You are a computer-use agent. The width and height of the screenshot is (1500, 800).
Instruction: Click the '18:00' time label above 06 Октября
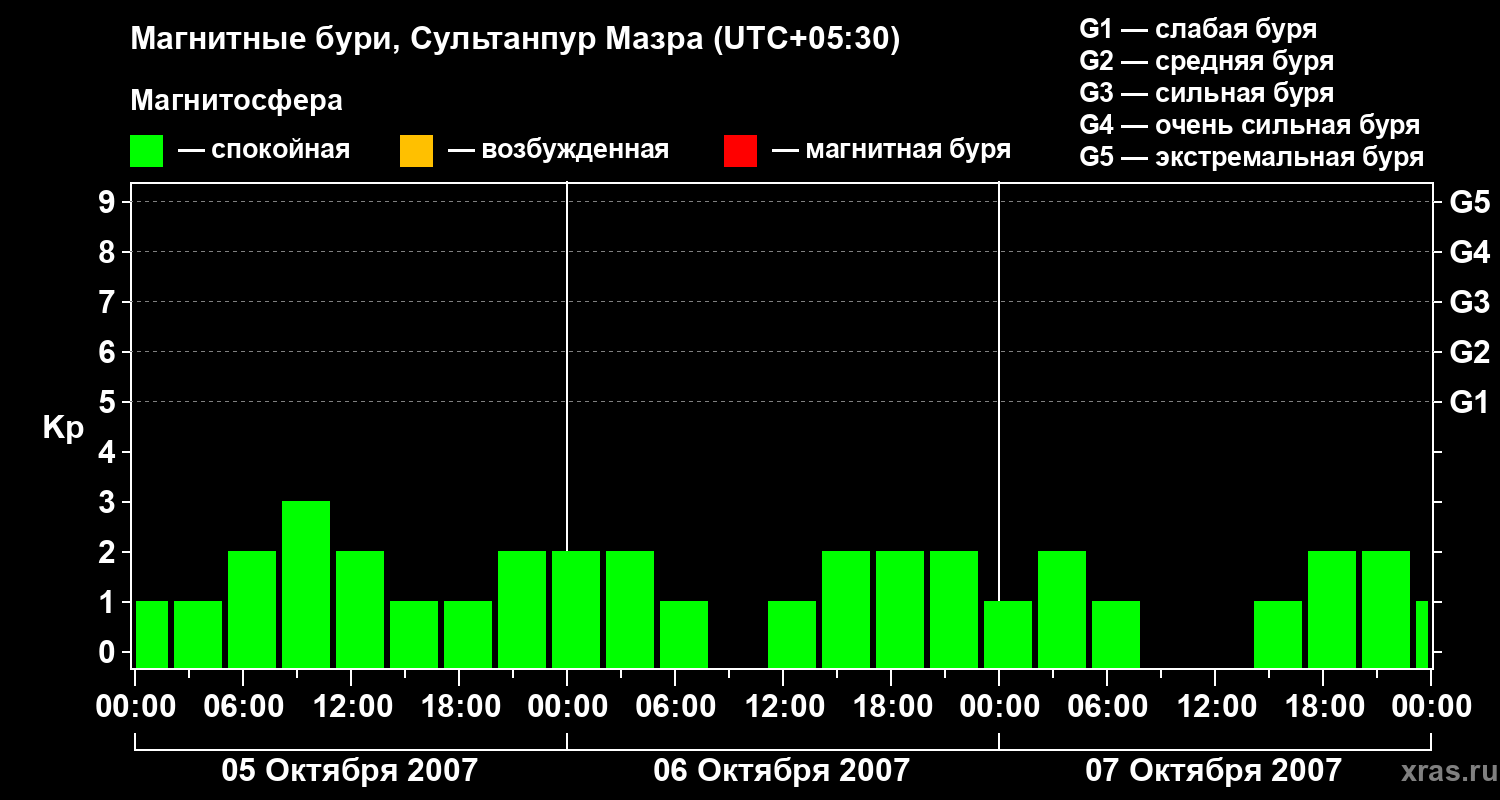pos(892,707)
